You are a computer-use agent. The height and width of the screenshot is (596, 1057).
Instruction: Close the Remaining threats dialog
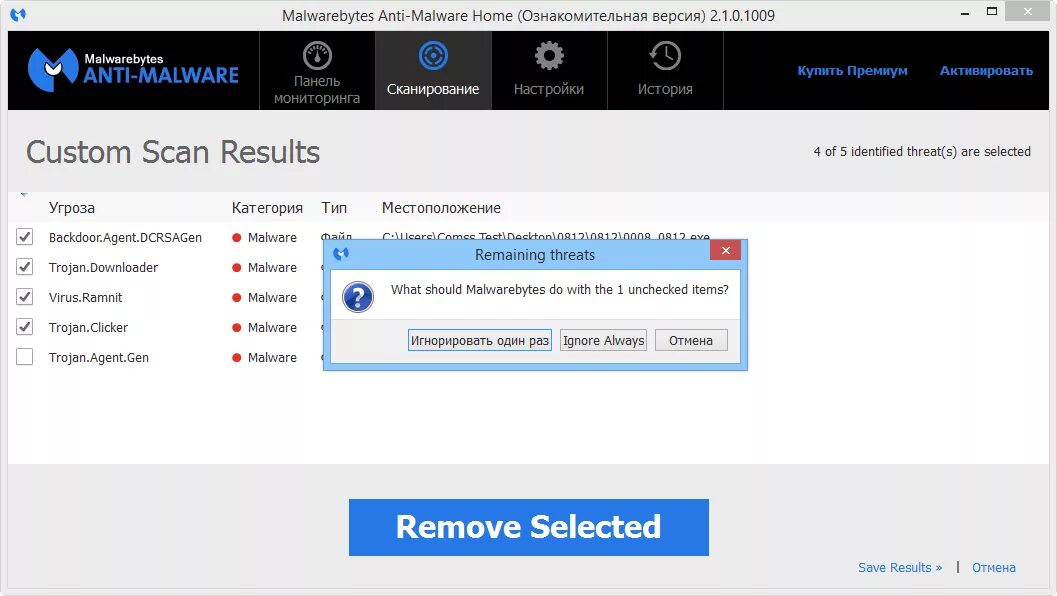coord(725,251)
